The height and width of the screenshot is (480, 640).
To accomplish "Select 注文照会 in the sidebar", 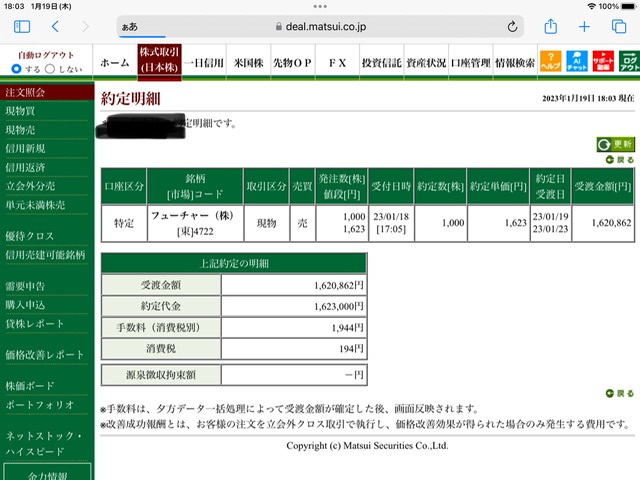I will [47, 92].
